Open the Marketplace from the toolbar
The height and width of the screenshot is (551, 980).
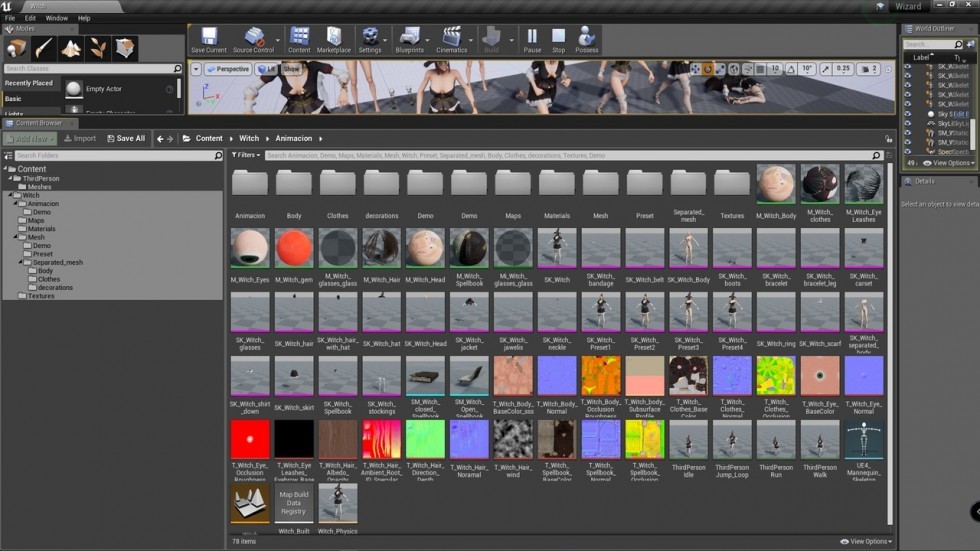tap(334, 38)
